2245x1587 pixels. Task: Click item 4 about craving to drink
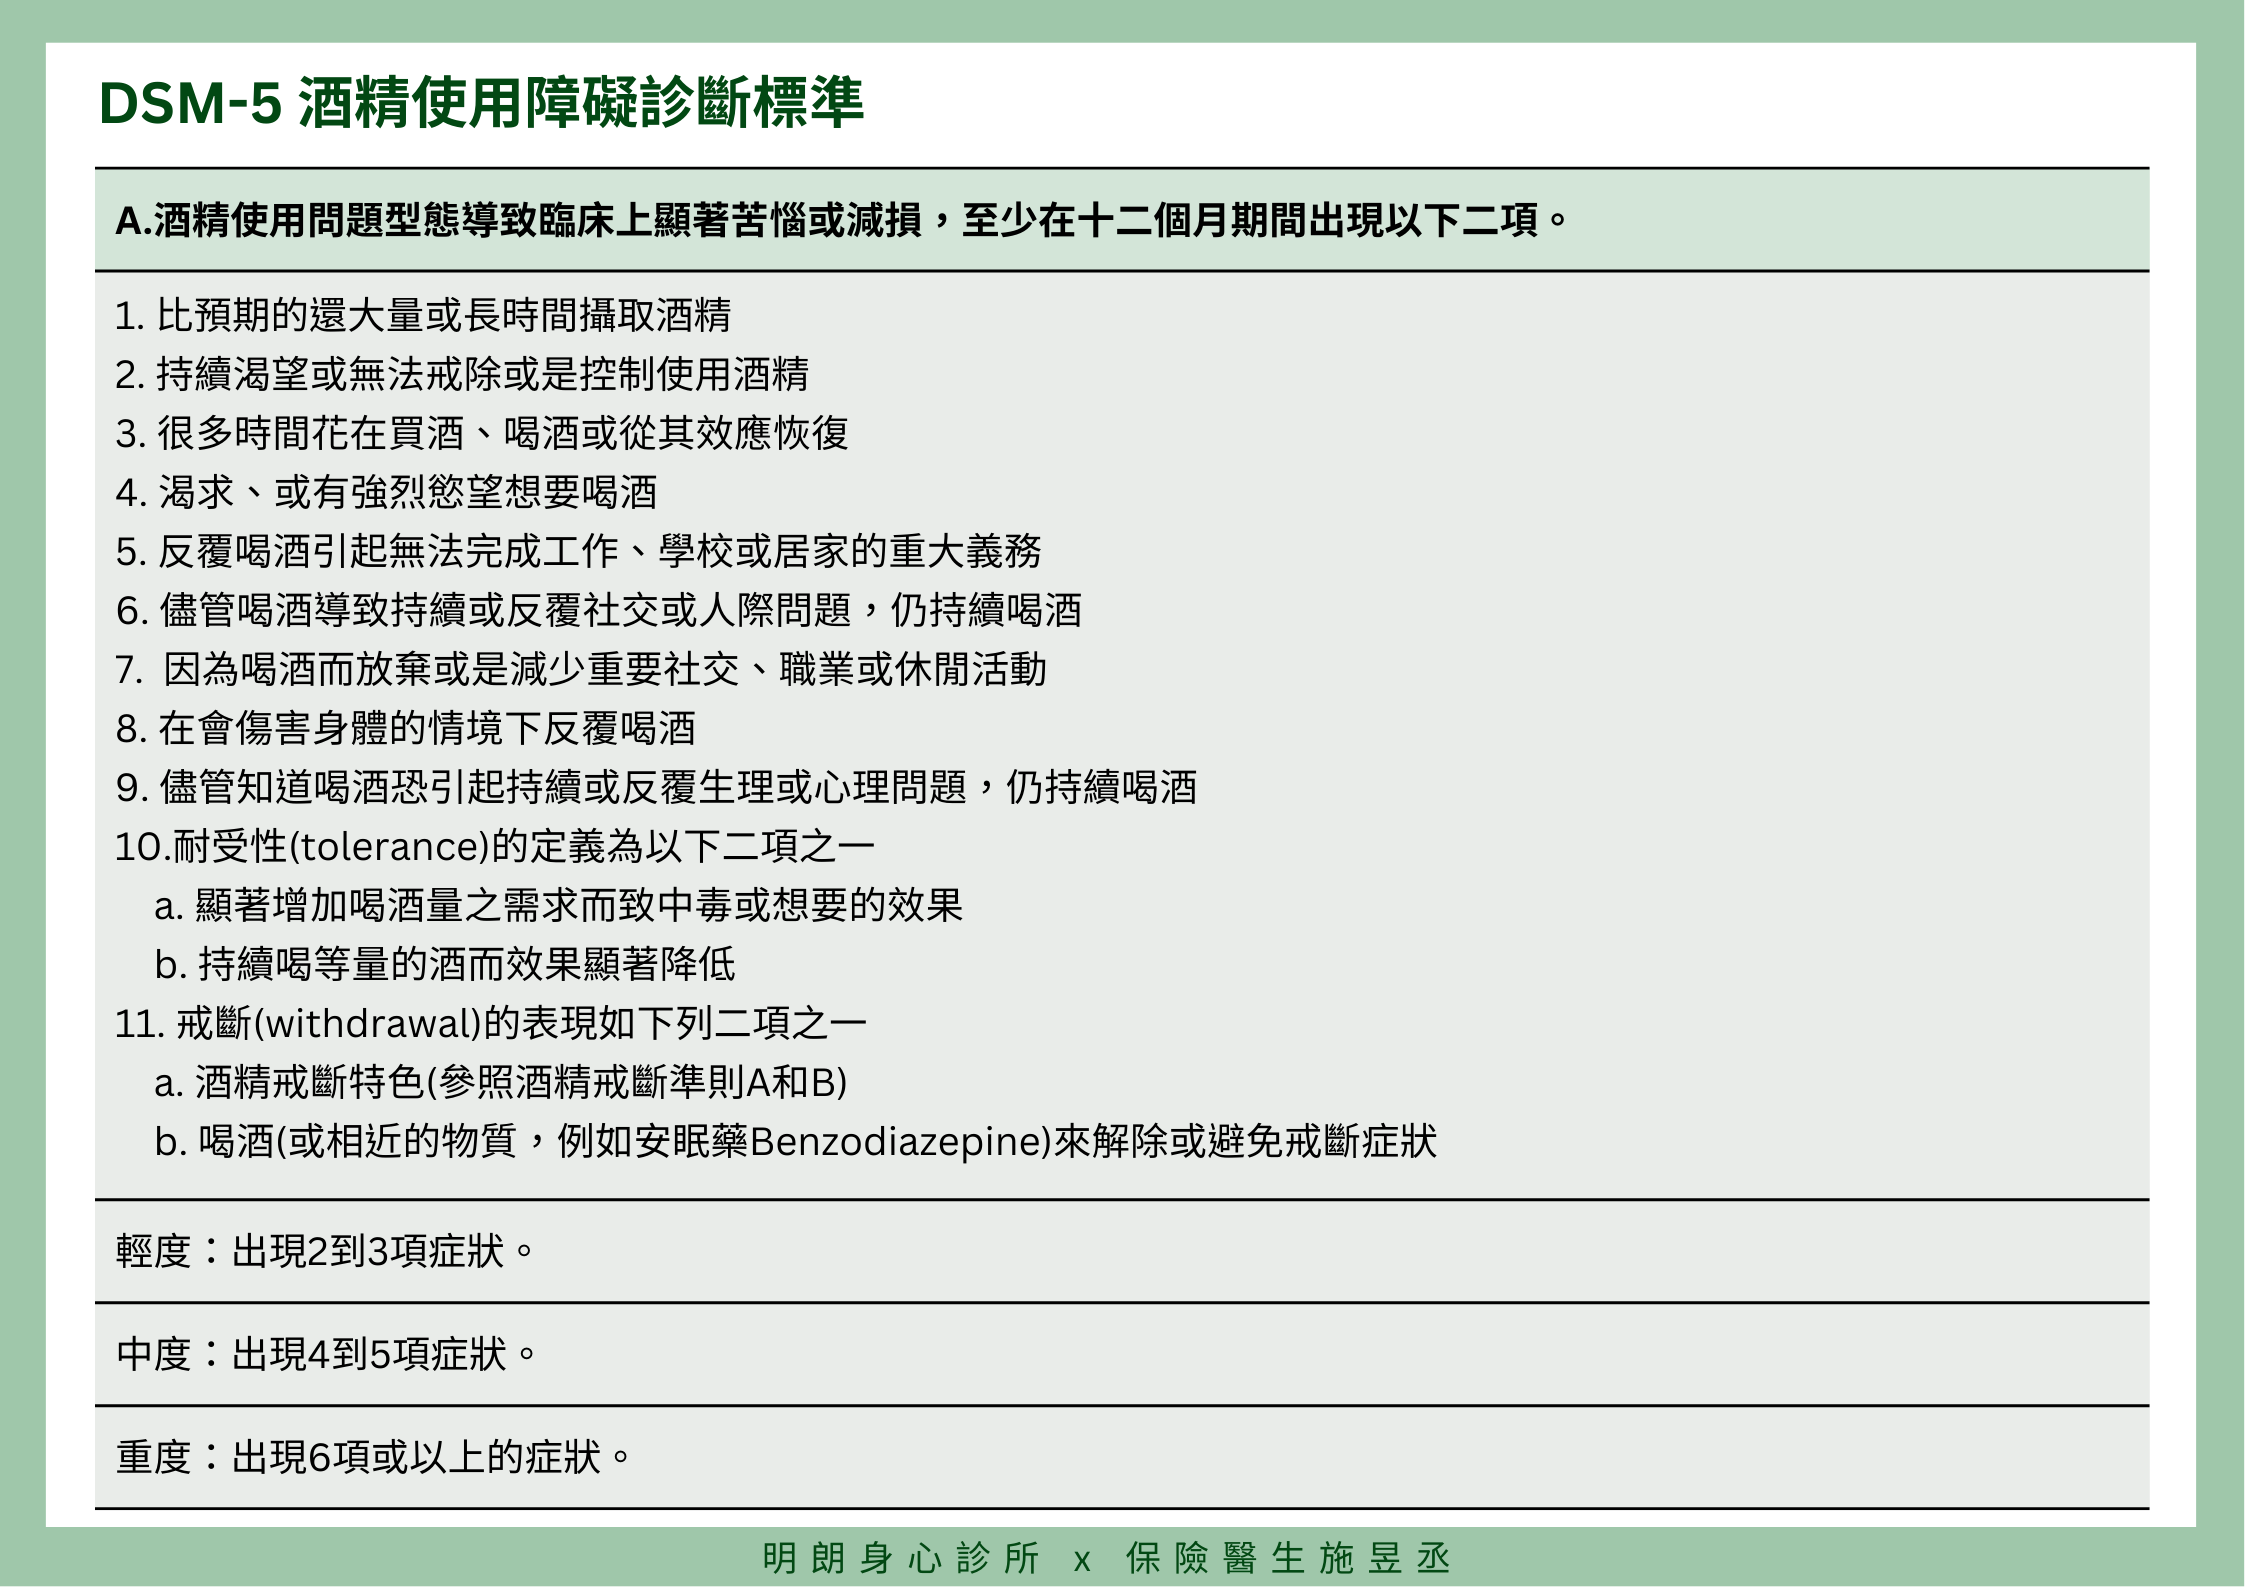[386, 492]
